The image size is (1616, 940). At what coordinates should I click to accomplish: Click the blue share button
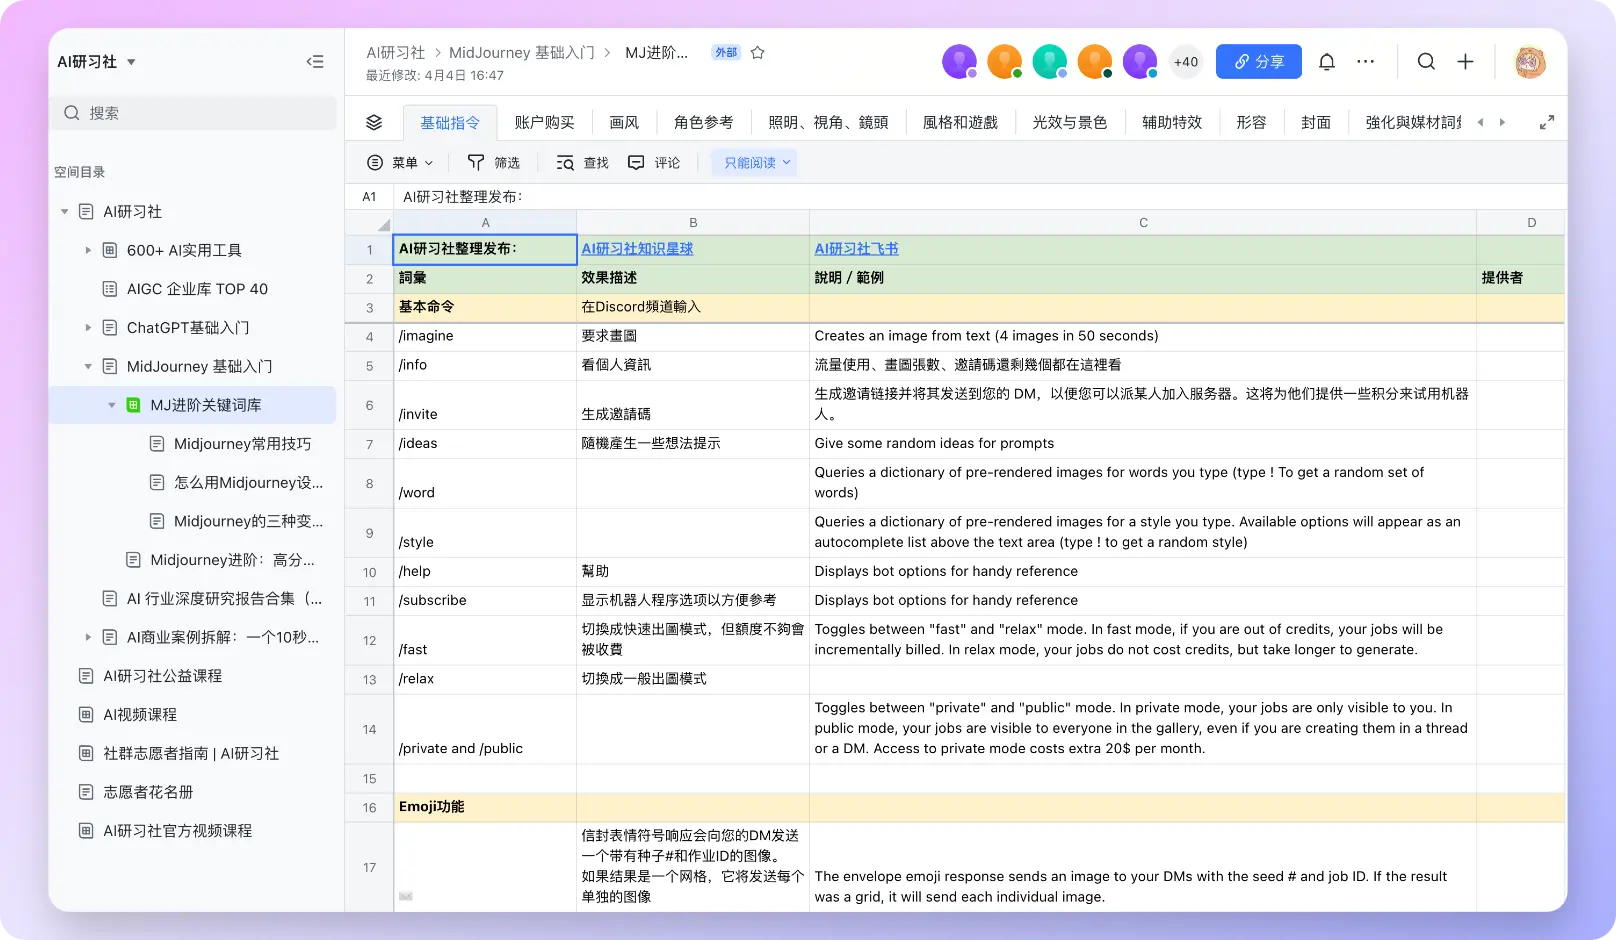1258,62
